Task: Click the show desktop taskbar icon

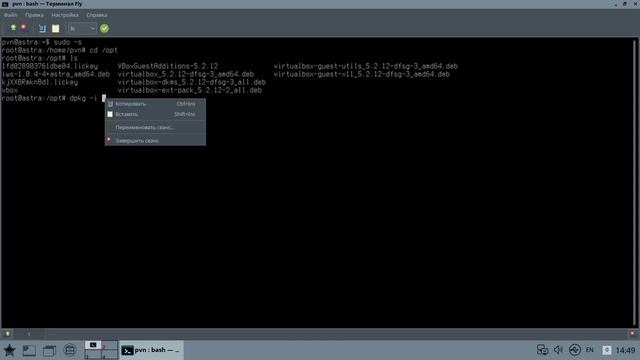Action: click(29, 350)
